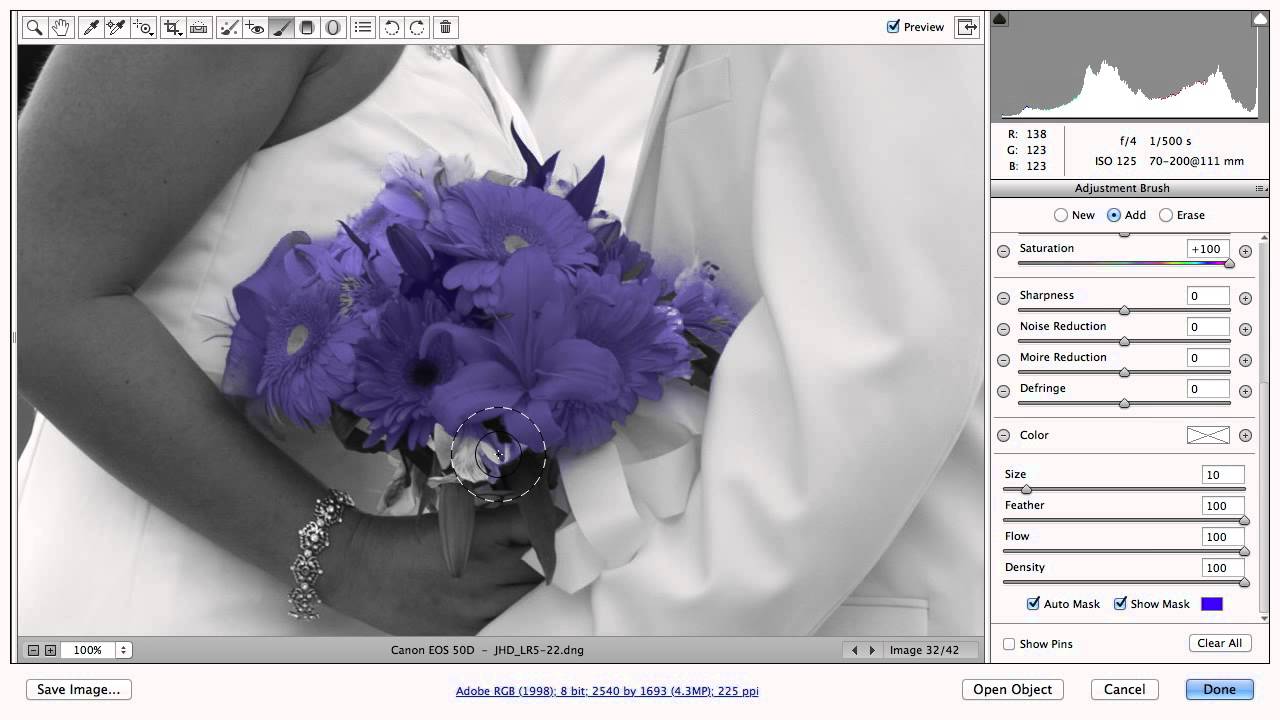Rotate image counterclockwise
Screen dimensions: 1280x720
pos(392,28)
